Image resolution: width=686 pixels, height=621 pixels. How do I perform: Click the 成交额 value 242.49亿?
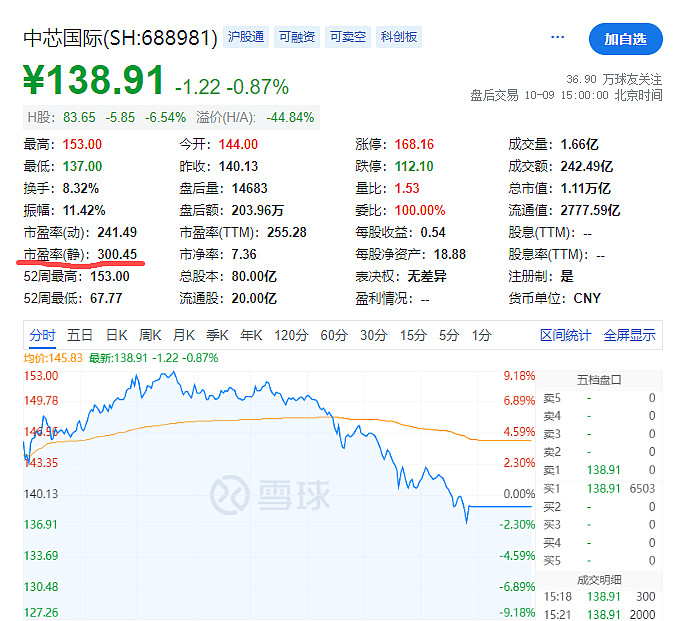[x=587, y=166]
